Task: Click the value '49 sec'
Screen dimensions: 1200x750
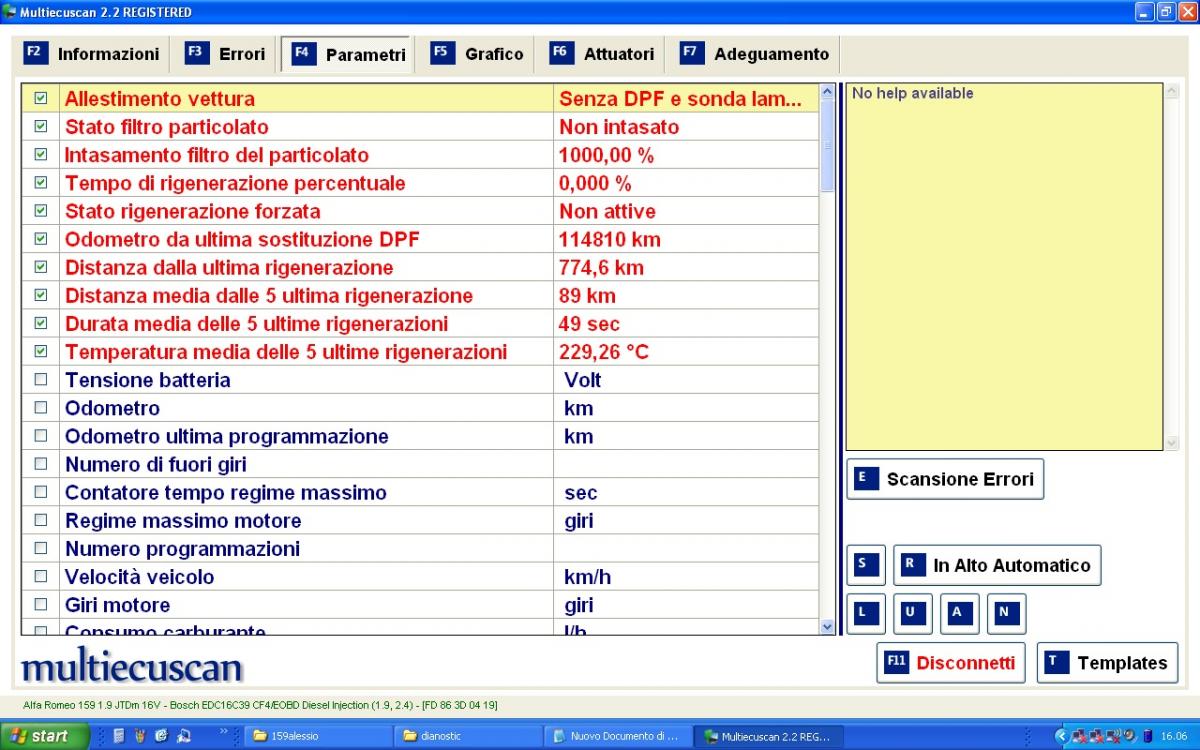Action: (589, 323)
